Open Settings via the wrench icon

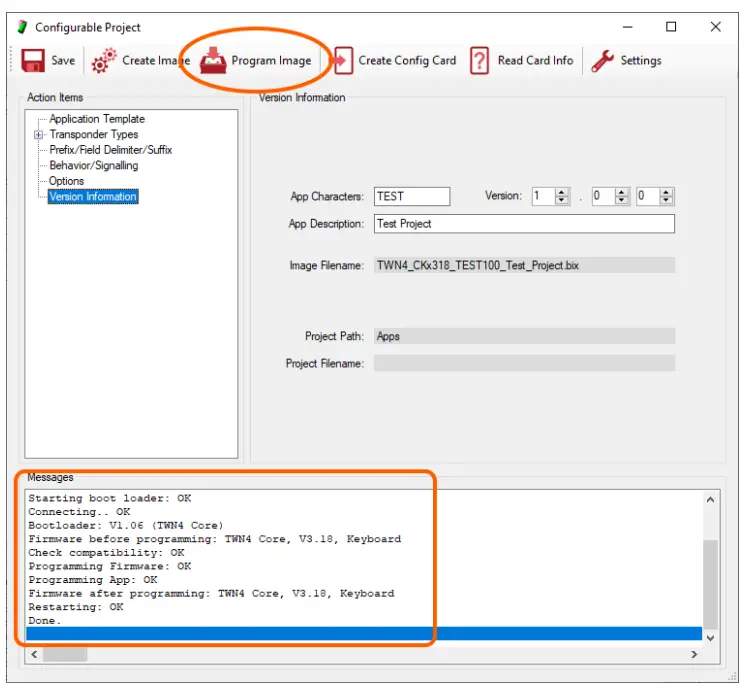click(602, 61)
